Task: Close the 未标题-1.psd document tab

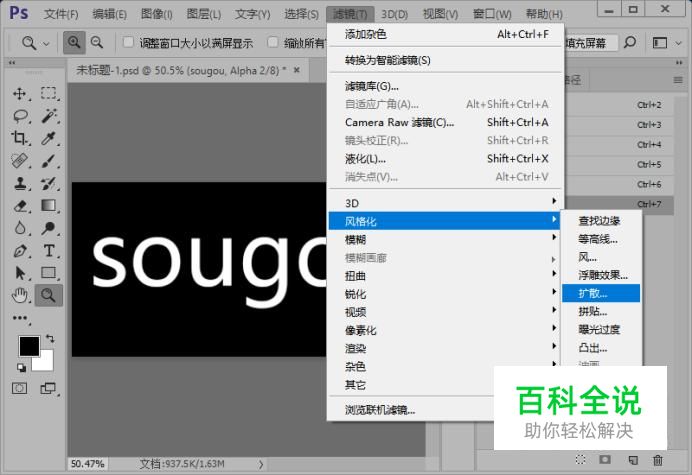Action: [x=297, y=70]
